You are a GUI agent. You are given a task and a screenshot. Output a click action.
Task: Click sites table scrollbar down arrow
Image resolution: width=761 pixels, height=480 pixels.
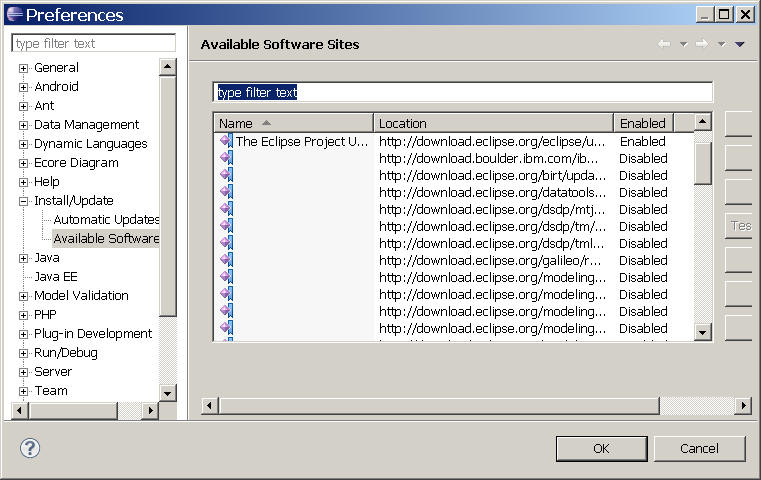tap(703, 332)
